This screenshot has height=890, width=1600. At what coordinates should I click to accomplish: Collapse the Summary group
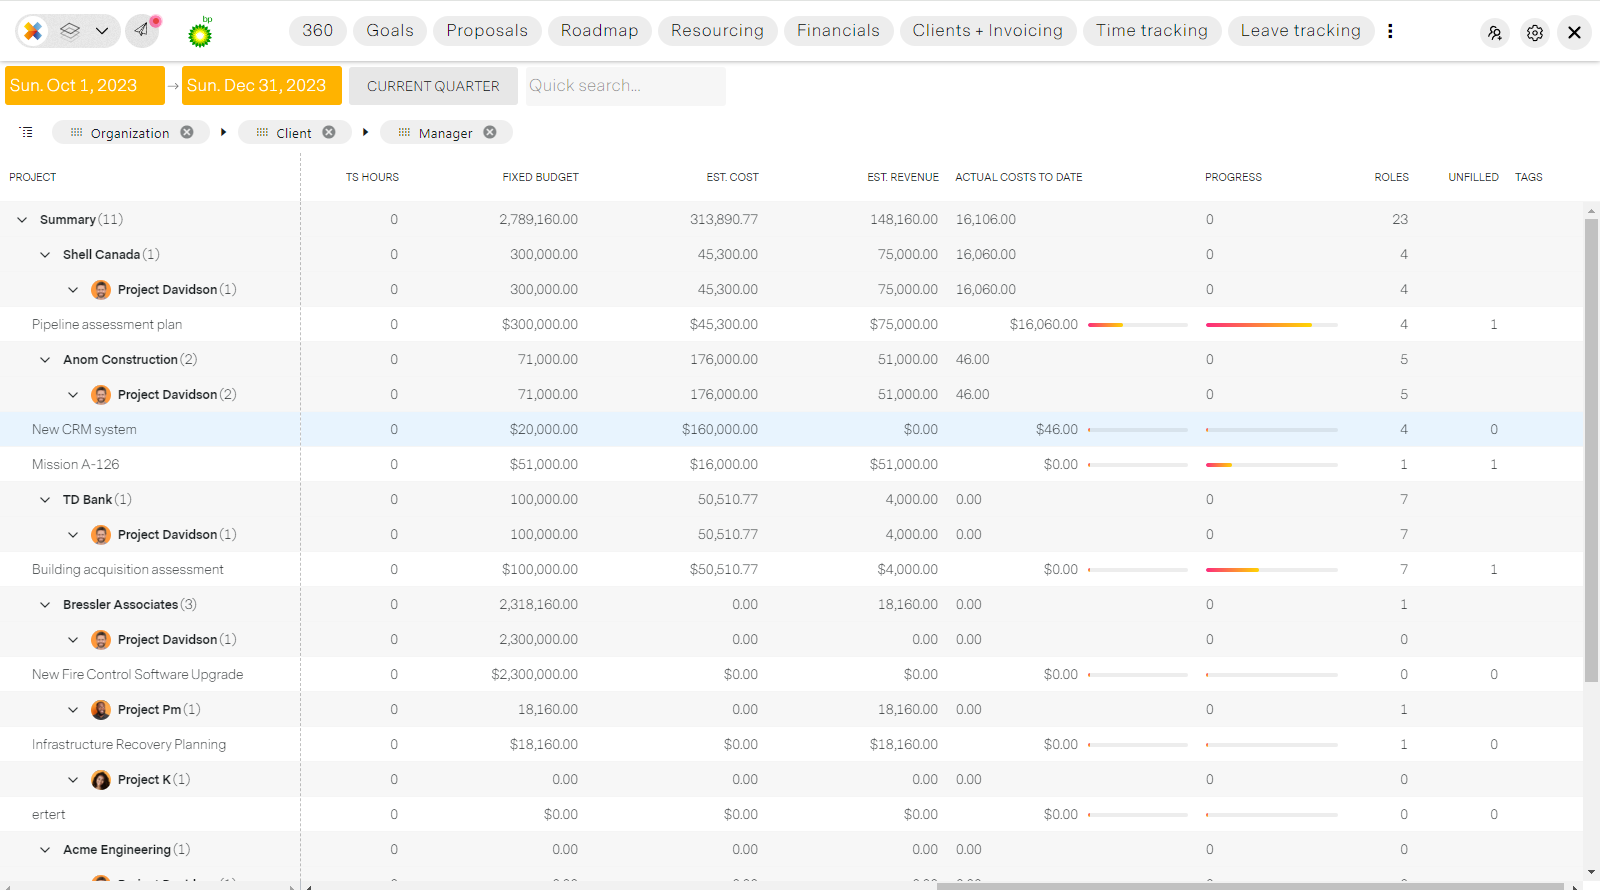[22, 220]
